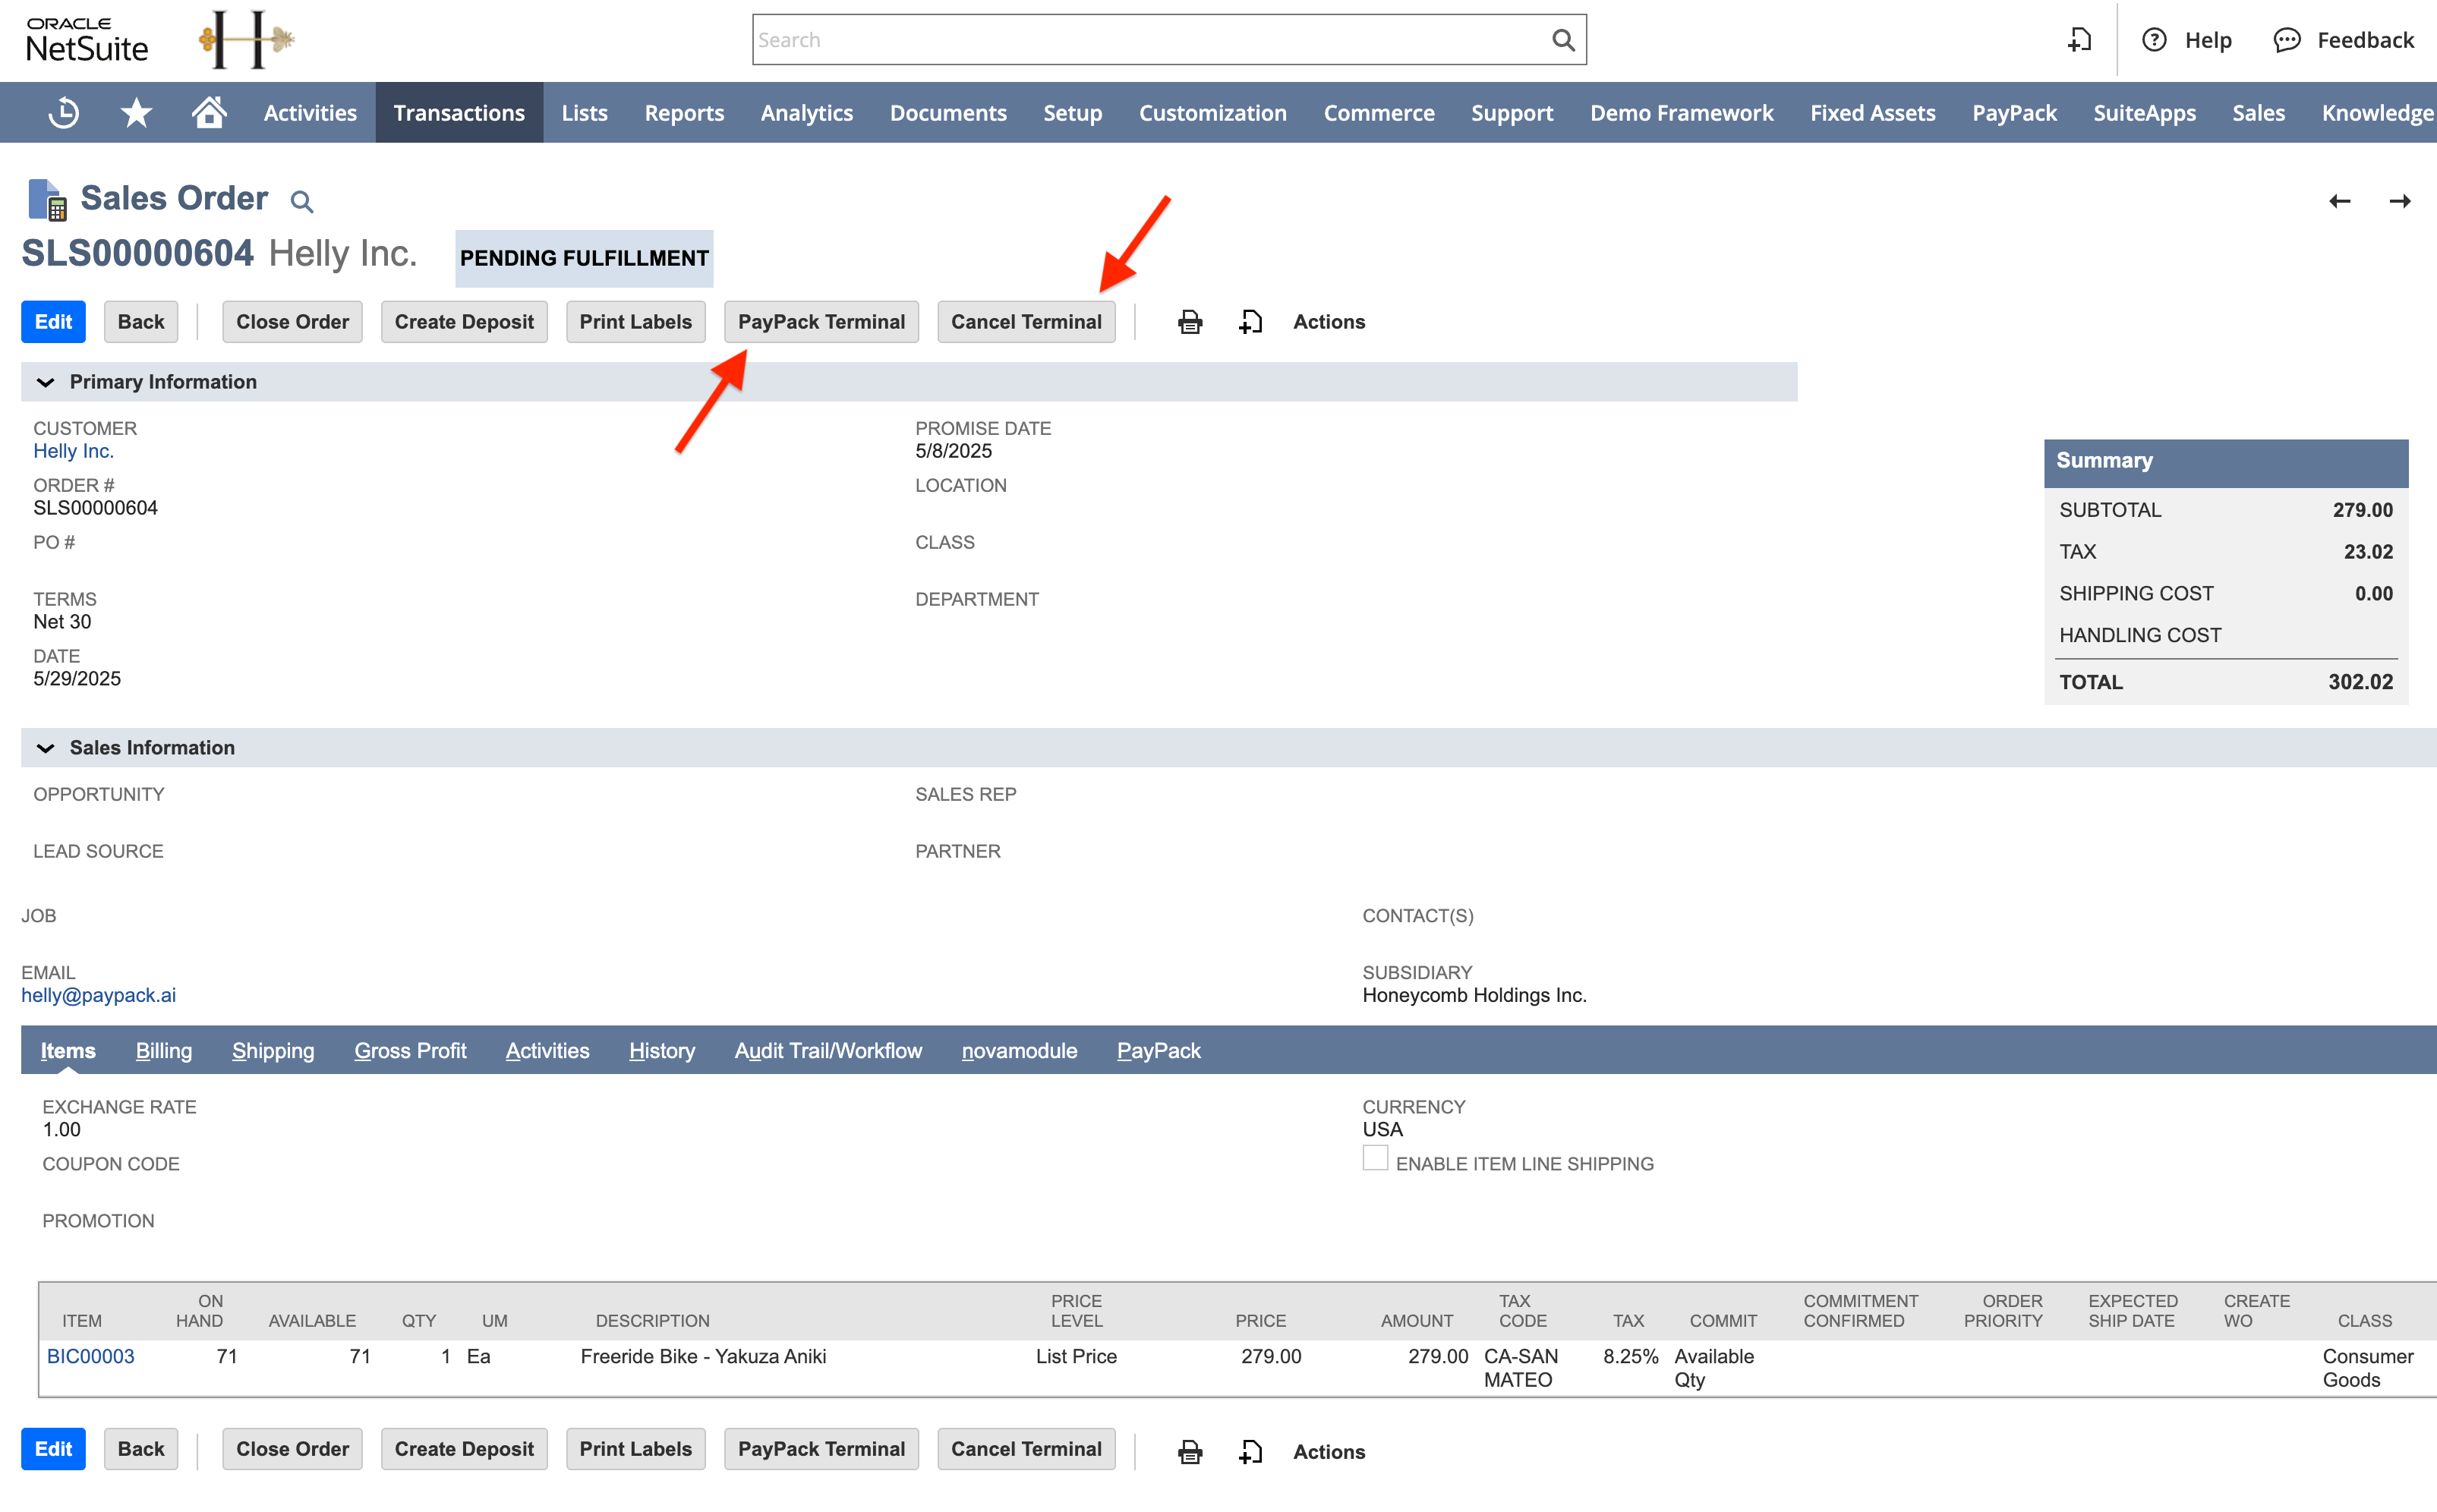
Task: Click the Oracle NetSuite logo
Action: 88,39
